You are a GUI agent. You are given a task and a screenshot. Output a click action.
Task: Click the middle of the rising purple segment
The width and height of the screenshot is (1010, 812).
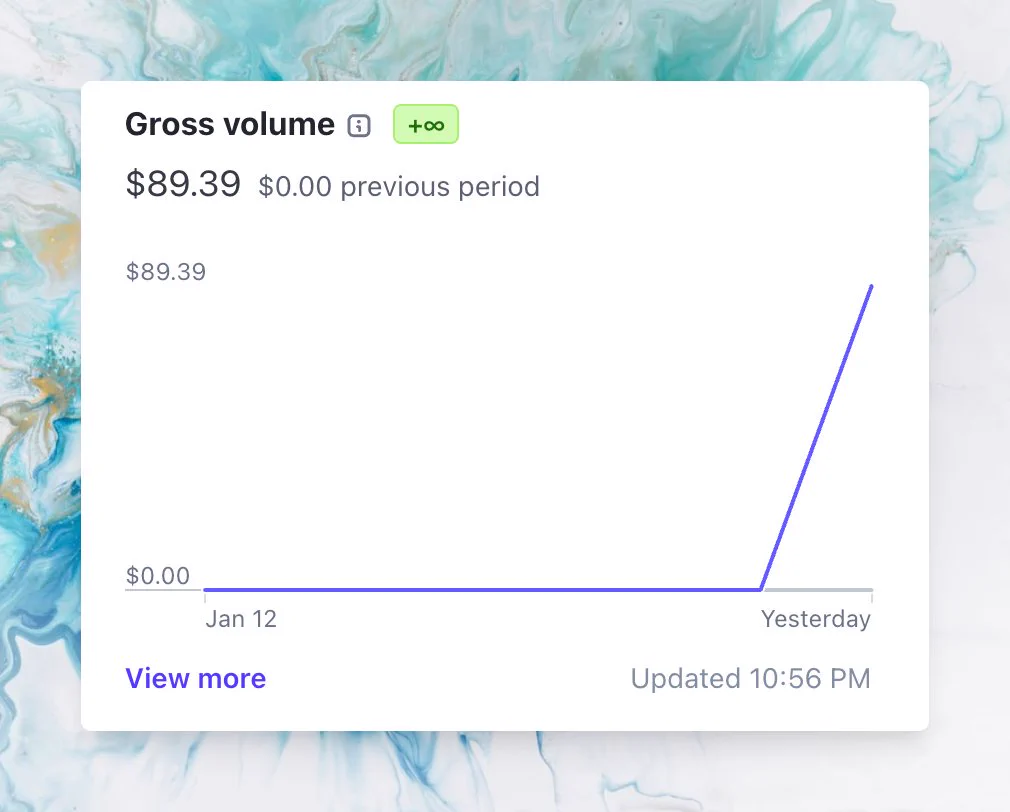pos(816,438)
